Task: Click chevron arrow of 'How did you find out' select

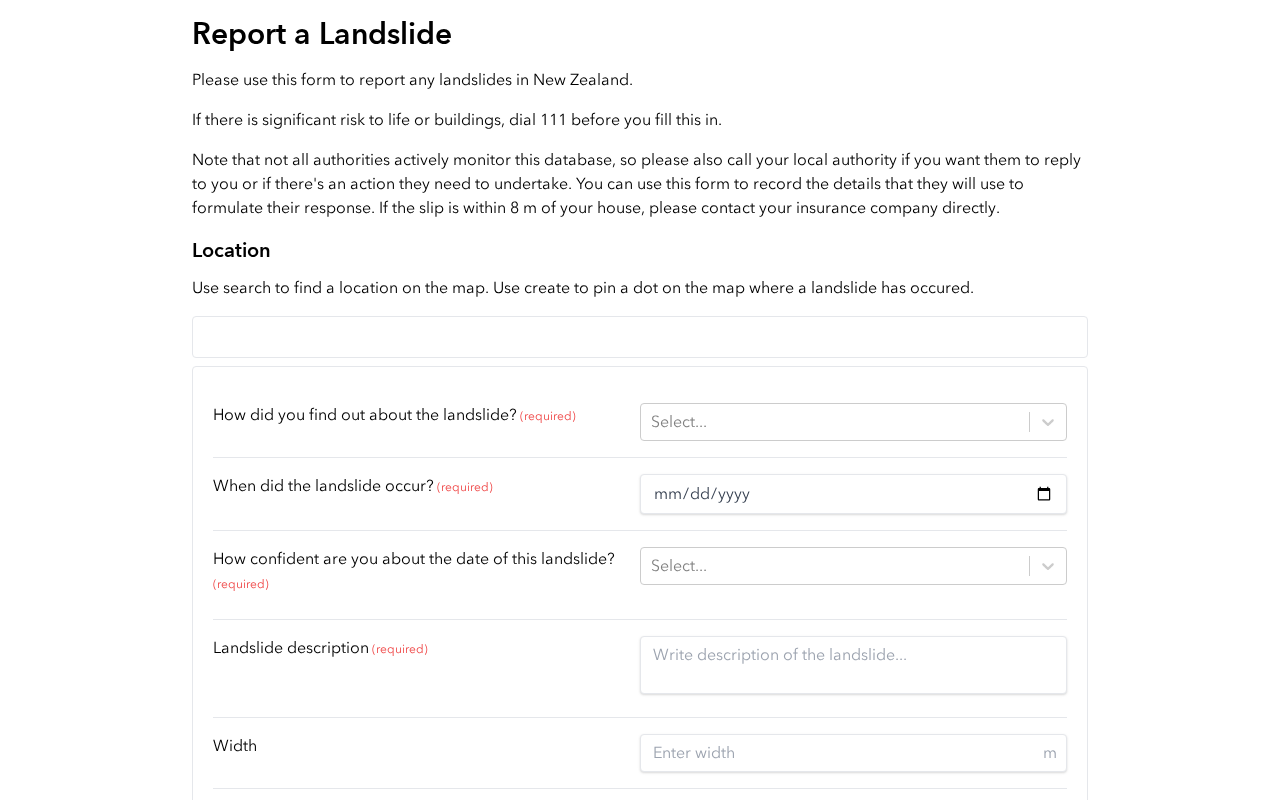Action: 1048,422
